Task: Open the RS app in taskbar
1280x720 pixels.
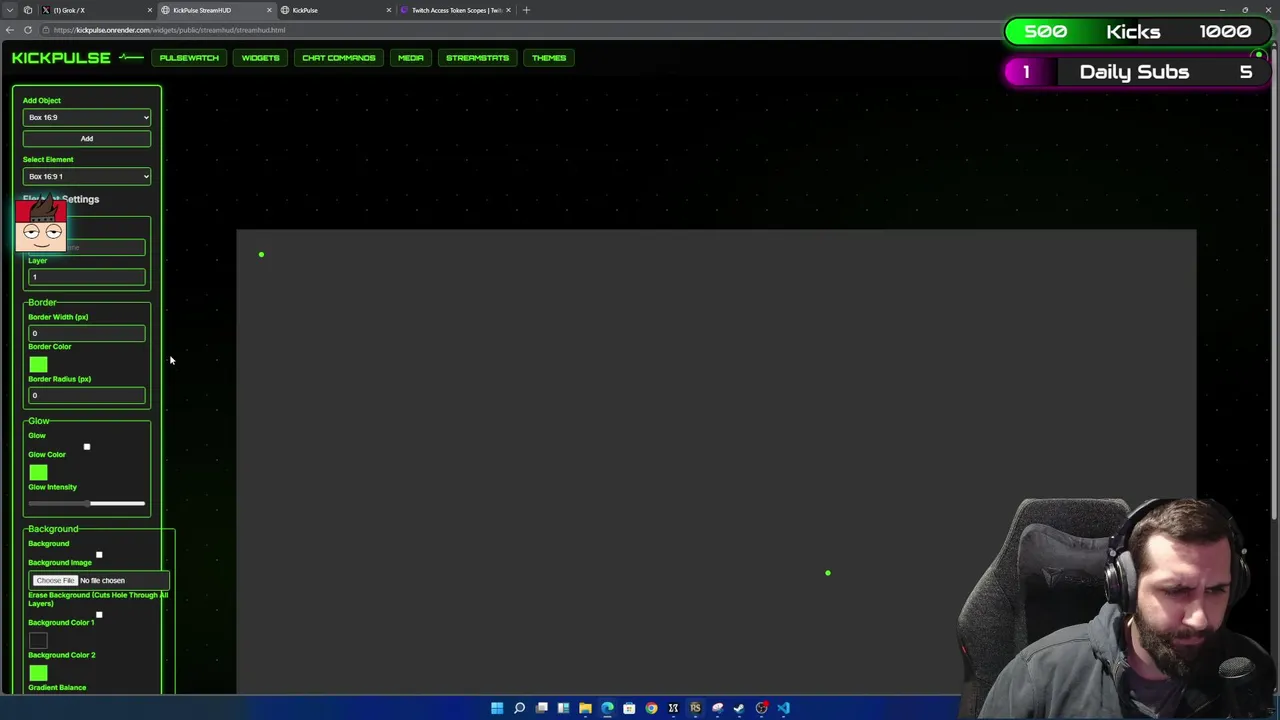Action: (x=695, y=708)
